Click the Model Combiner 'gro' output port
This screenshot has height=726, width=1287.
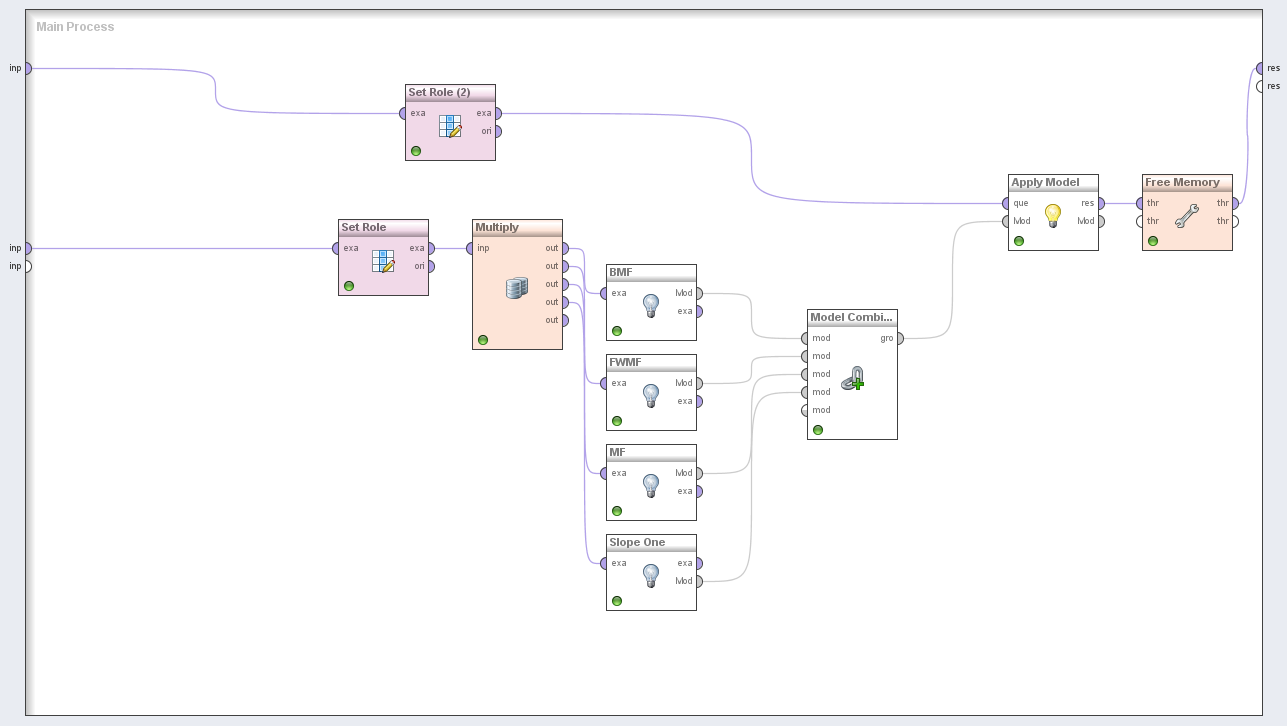[899, 338]
